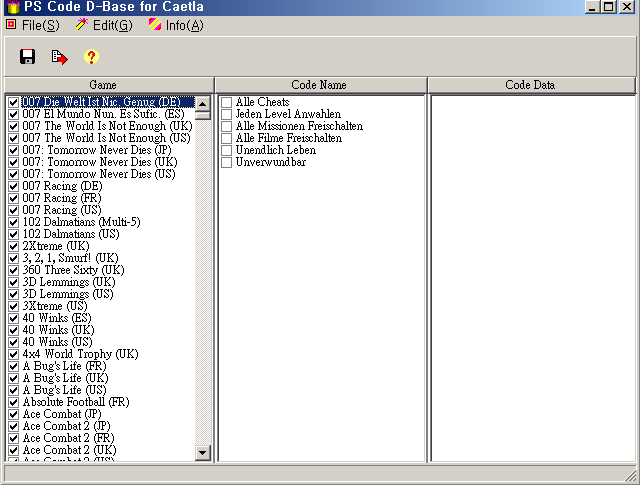Open the File(S) menu
Screen dimensions: 640x485
pos(33,25)
